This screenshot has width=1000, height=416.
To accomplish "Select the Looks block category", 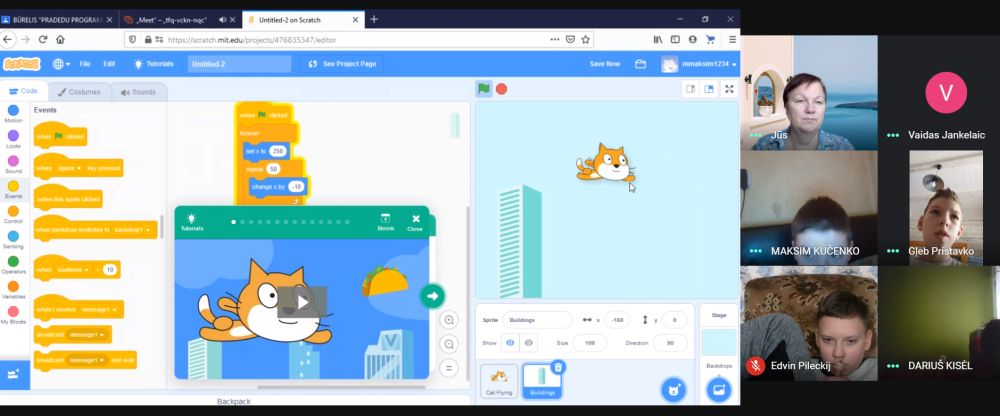I will (13, 140).
